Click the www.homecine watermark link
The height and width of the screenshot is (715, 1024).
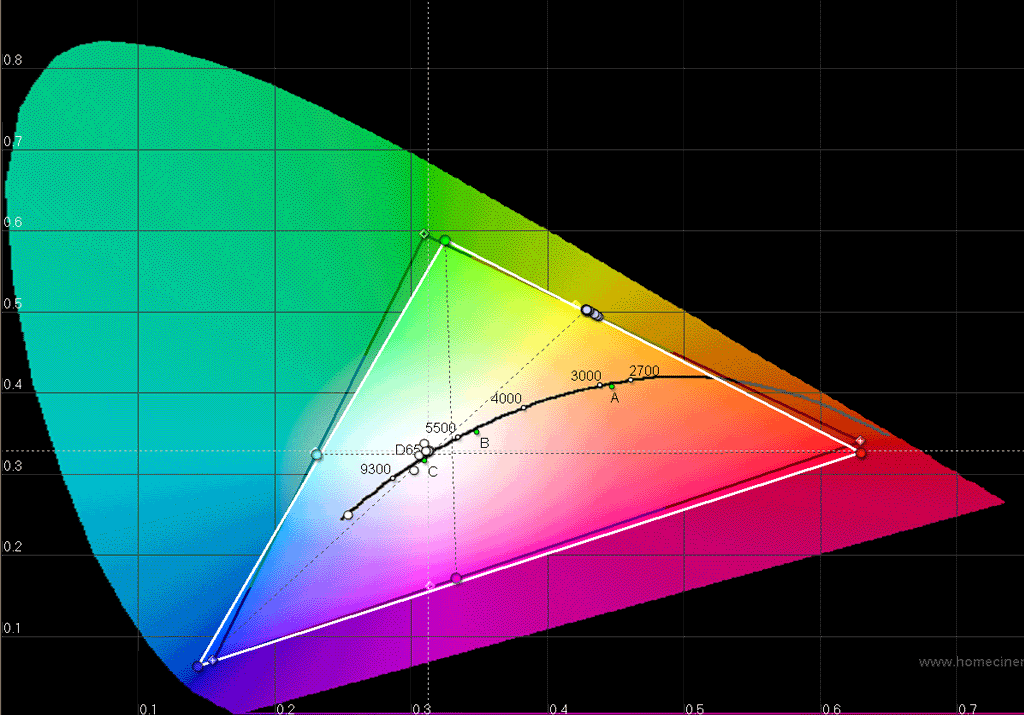click(x=970, y=661)
